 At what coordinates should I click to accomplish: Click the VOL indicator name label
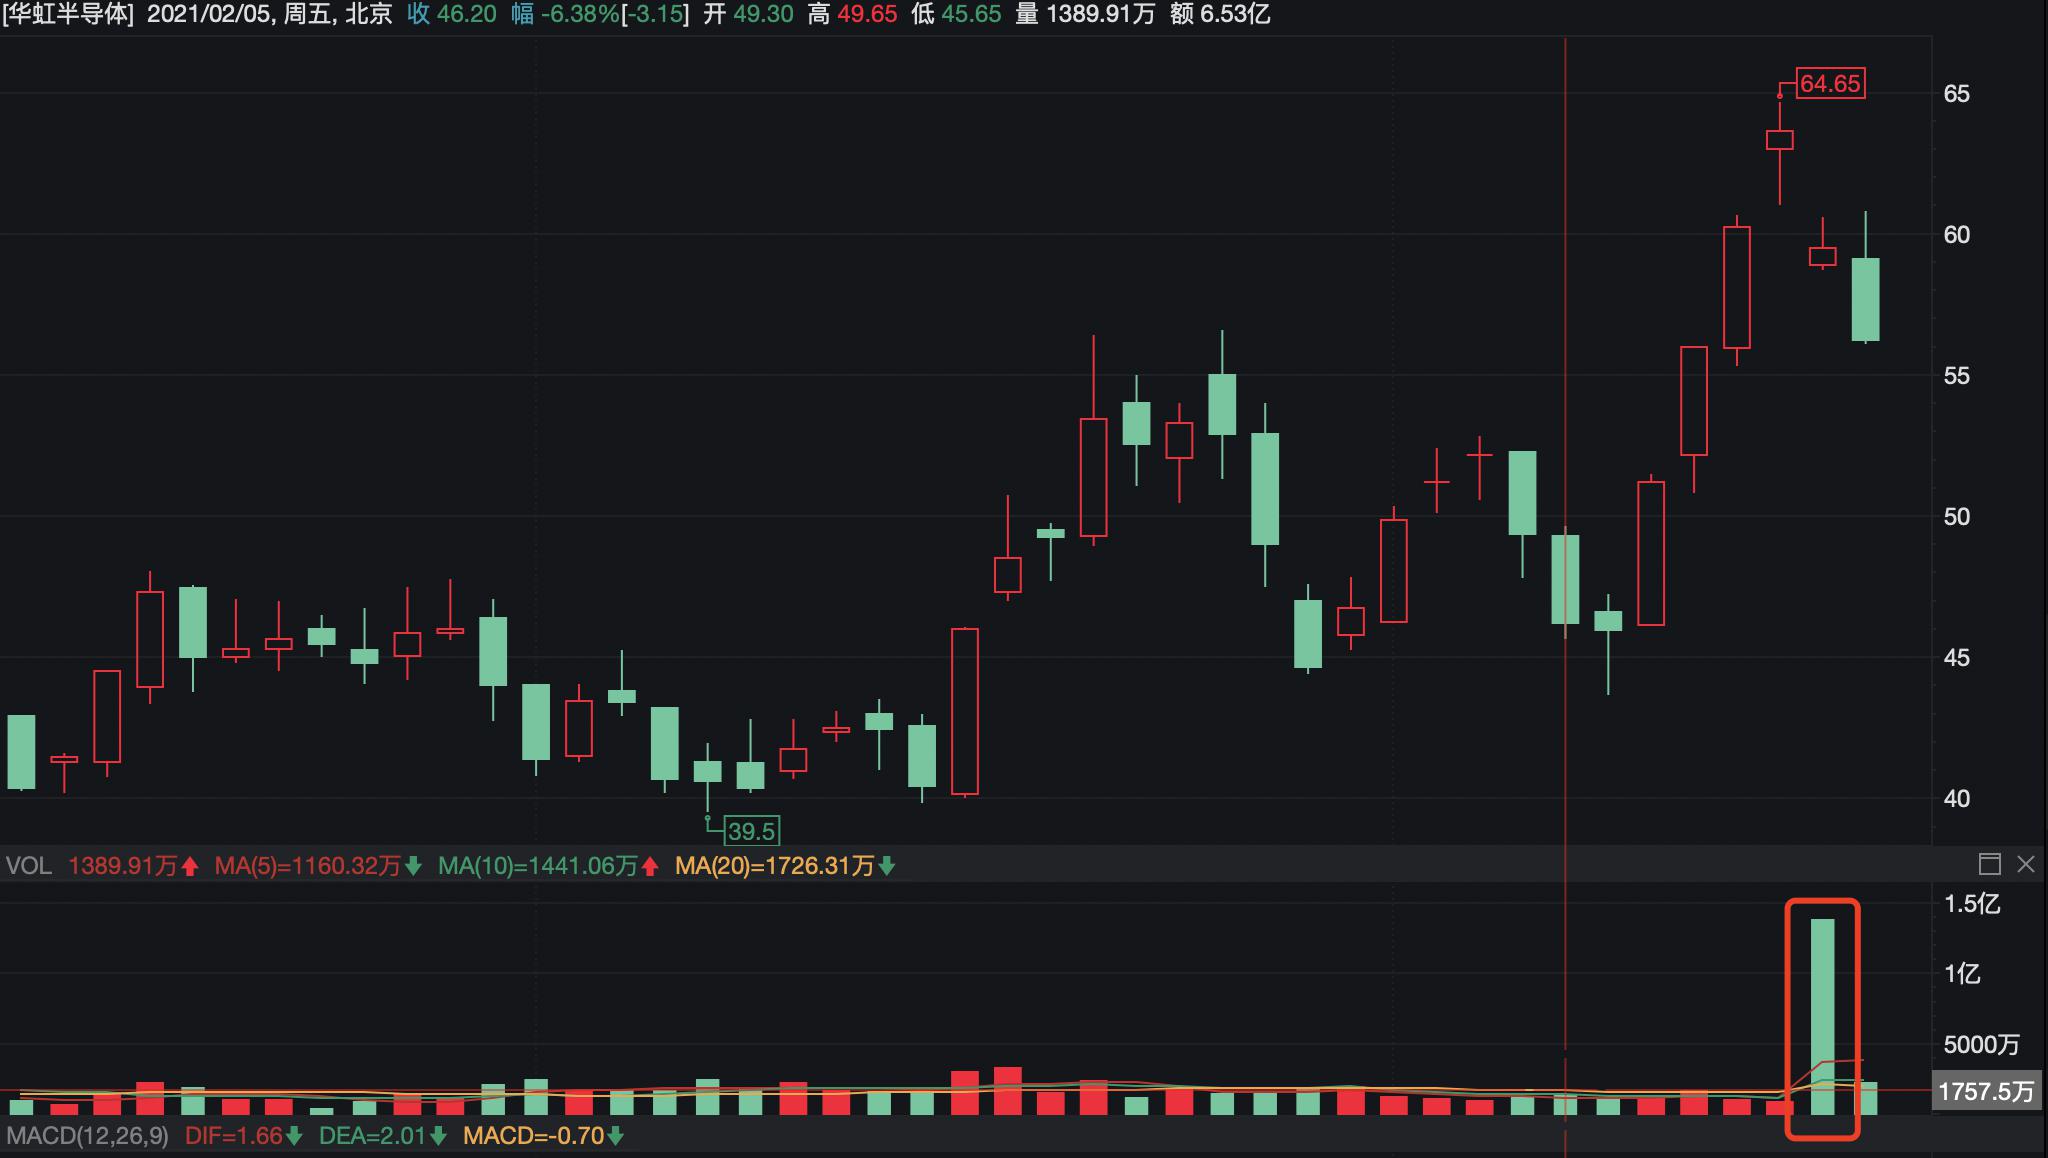click(x=29, y=865)
